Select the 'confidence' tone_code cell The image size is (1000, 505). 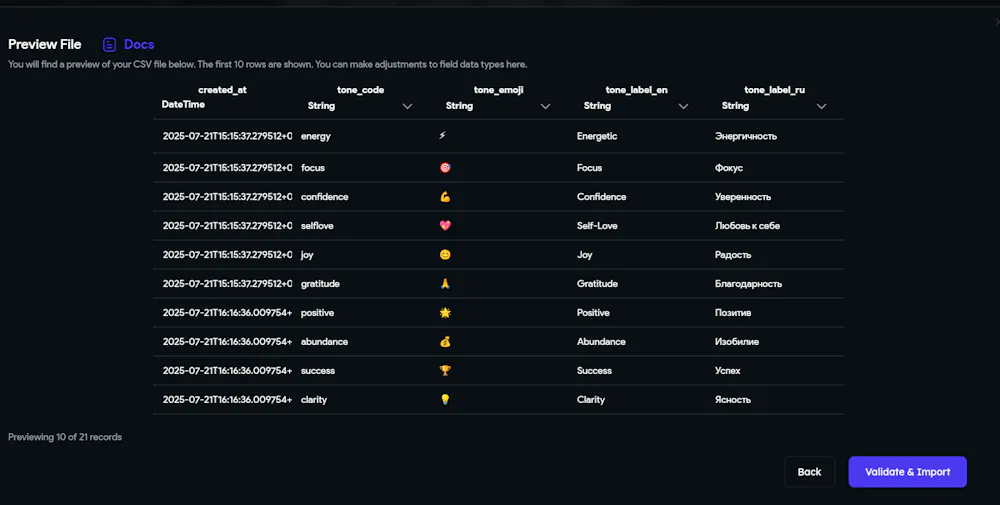(325, 197)
